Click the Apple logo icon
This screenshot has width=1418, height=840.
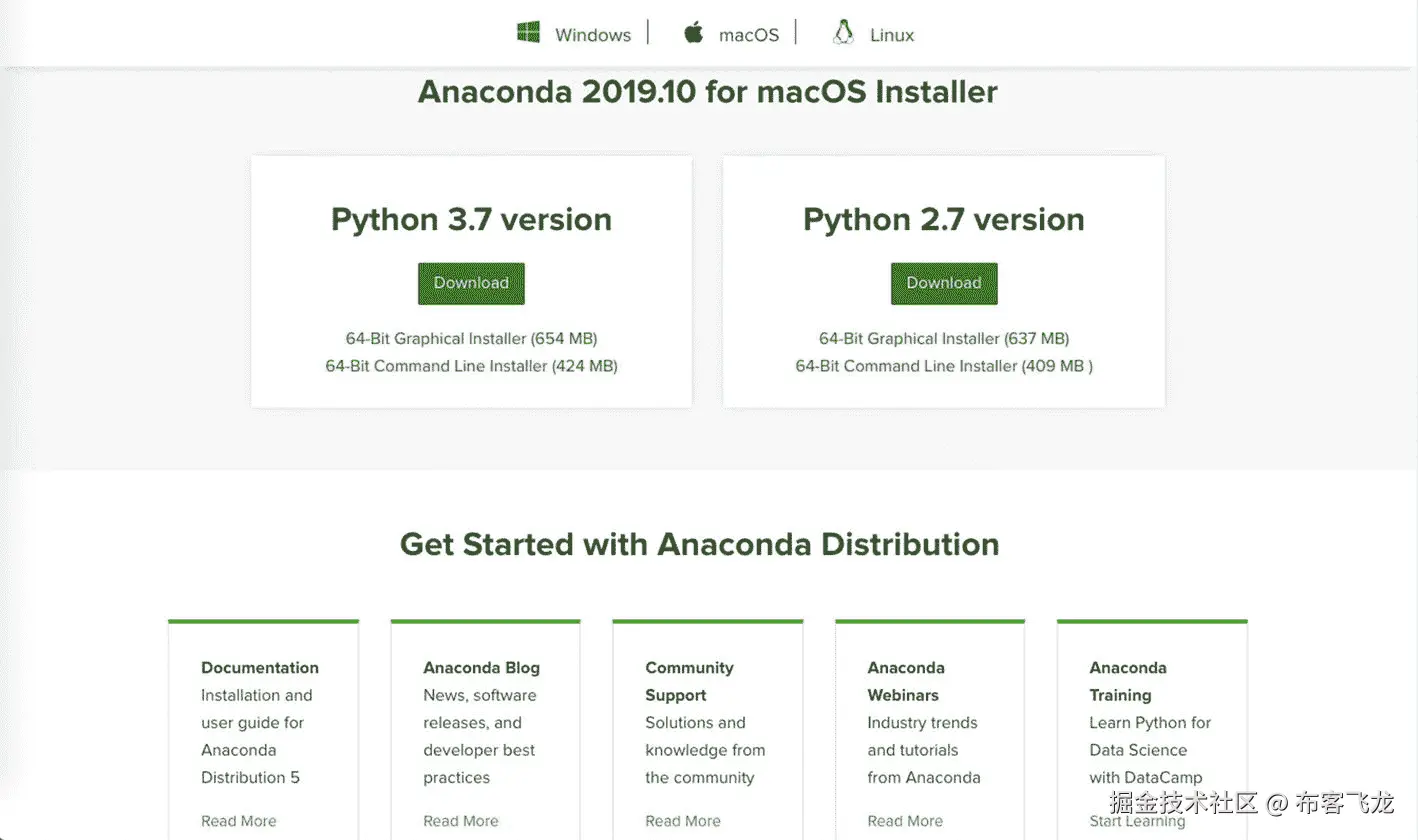pos(693,33)
